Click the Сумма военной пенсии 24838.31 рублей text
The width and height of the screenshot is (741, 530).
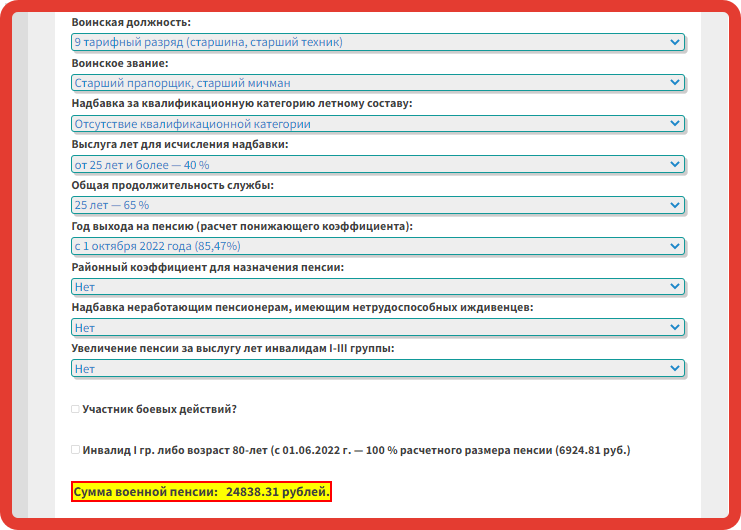point(201,492)
